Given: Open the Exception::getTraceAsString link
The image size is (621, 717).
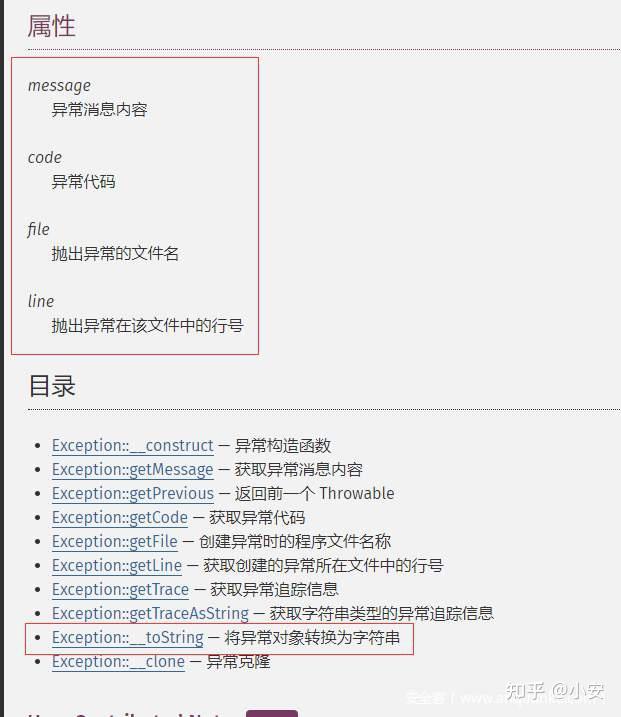Looking at the screenshot, I should [150, 614].
